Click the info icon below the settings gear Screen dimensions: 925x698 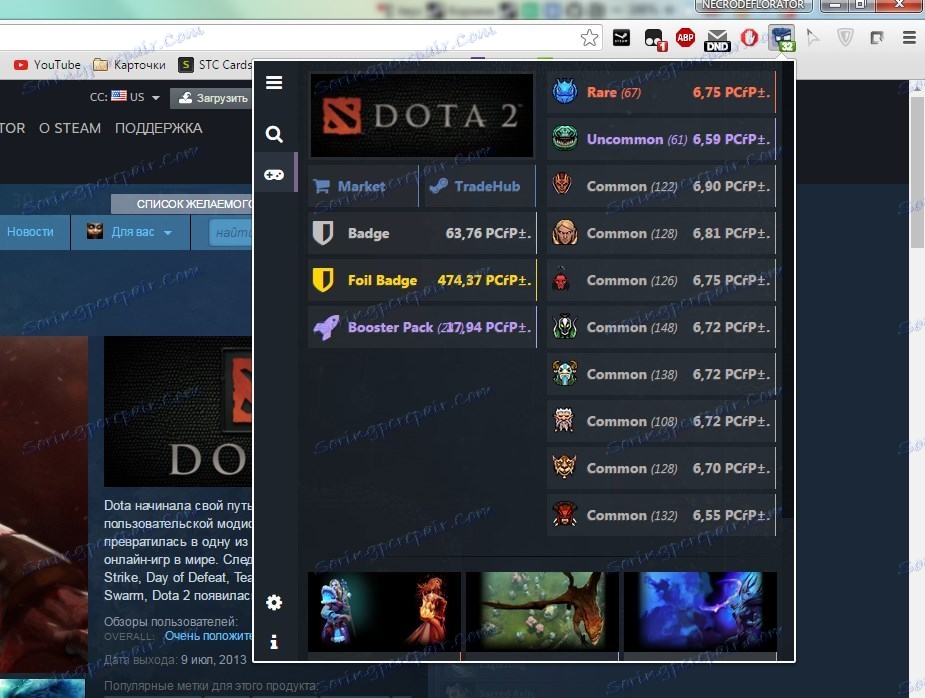pyautogui.click(x=274, y=643)
